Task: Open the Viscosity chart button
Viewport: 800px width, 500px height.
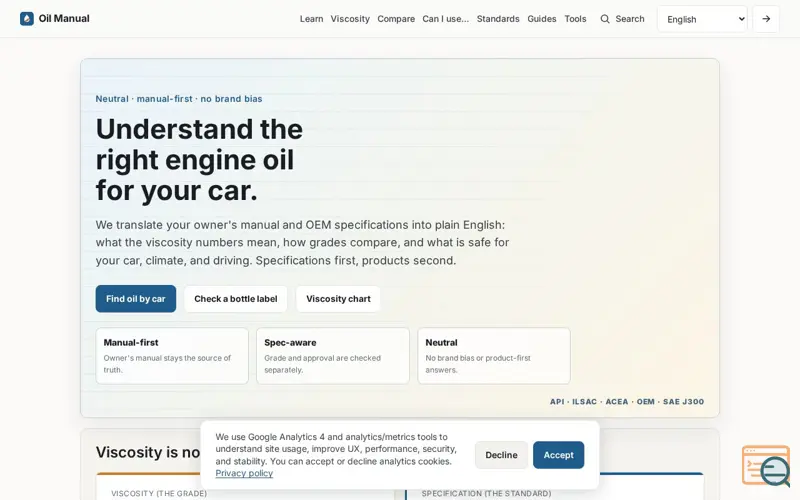Action: (338, 299)
